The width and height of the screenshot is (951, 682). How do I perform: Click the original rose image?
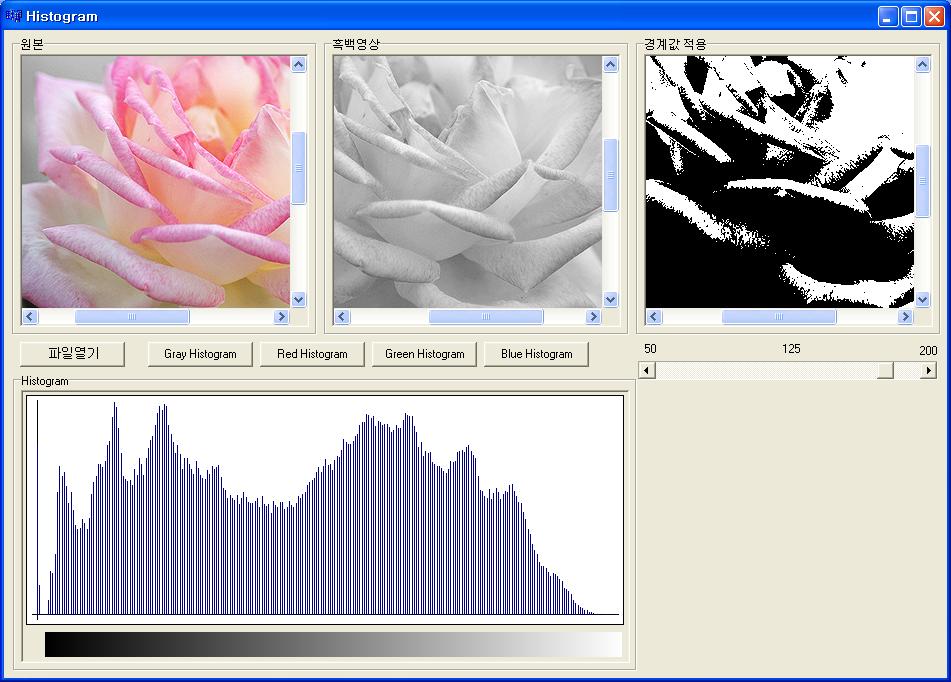point(155,181)
